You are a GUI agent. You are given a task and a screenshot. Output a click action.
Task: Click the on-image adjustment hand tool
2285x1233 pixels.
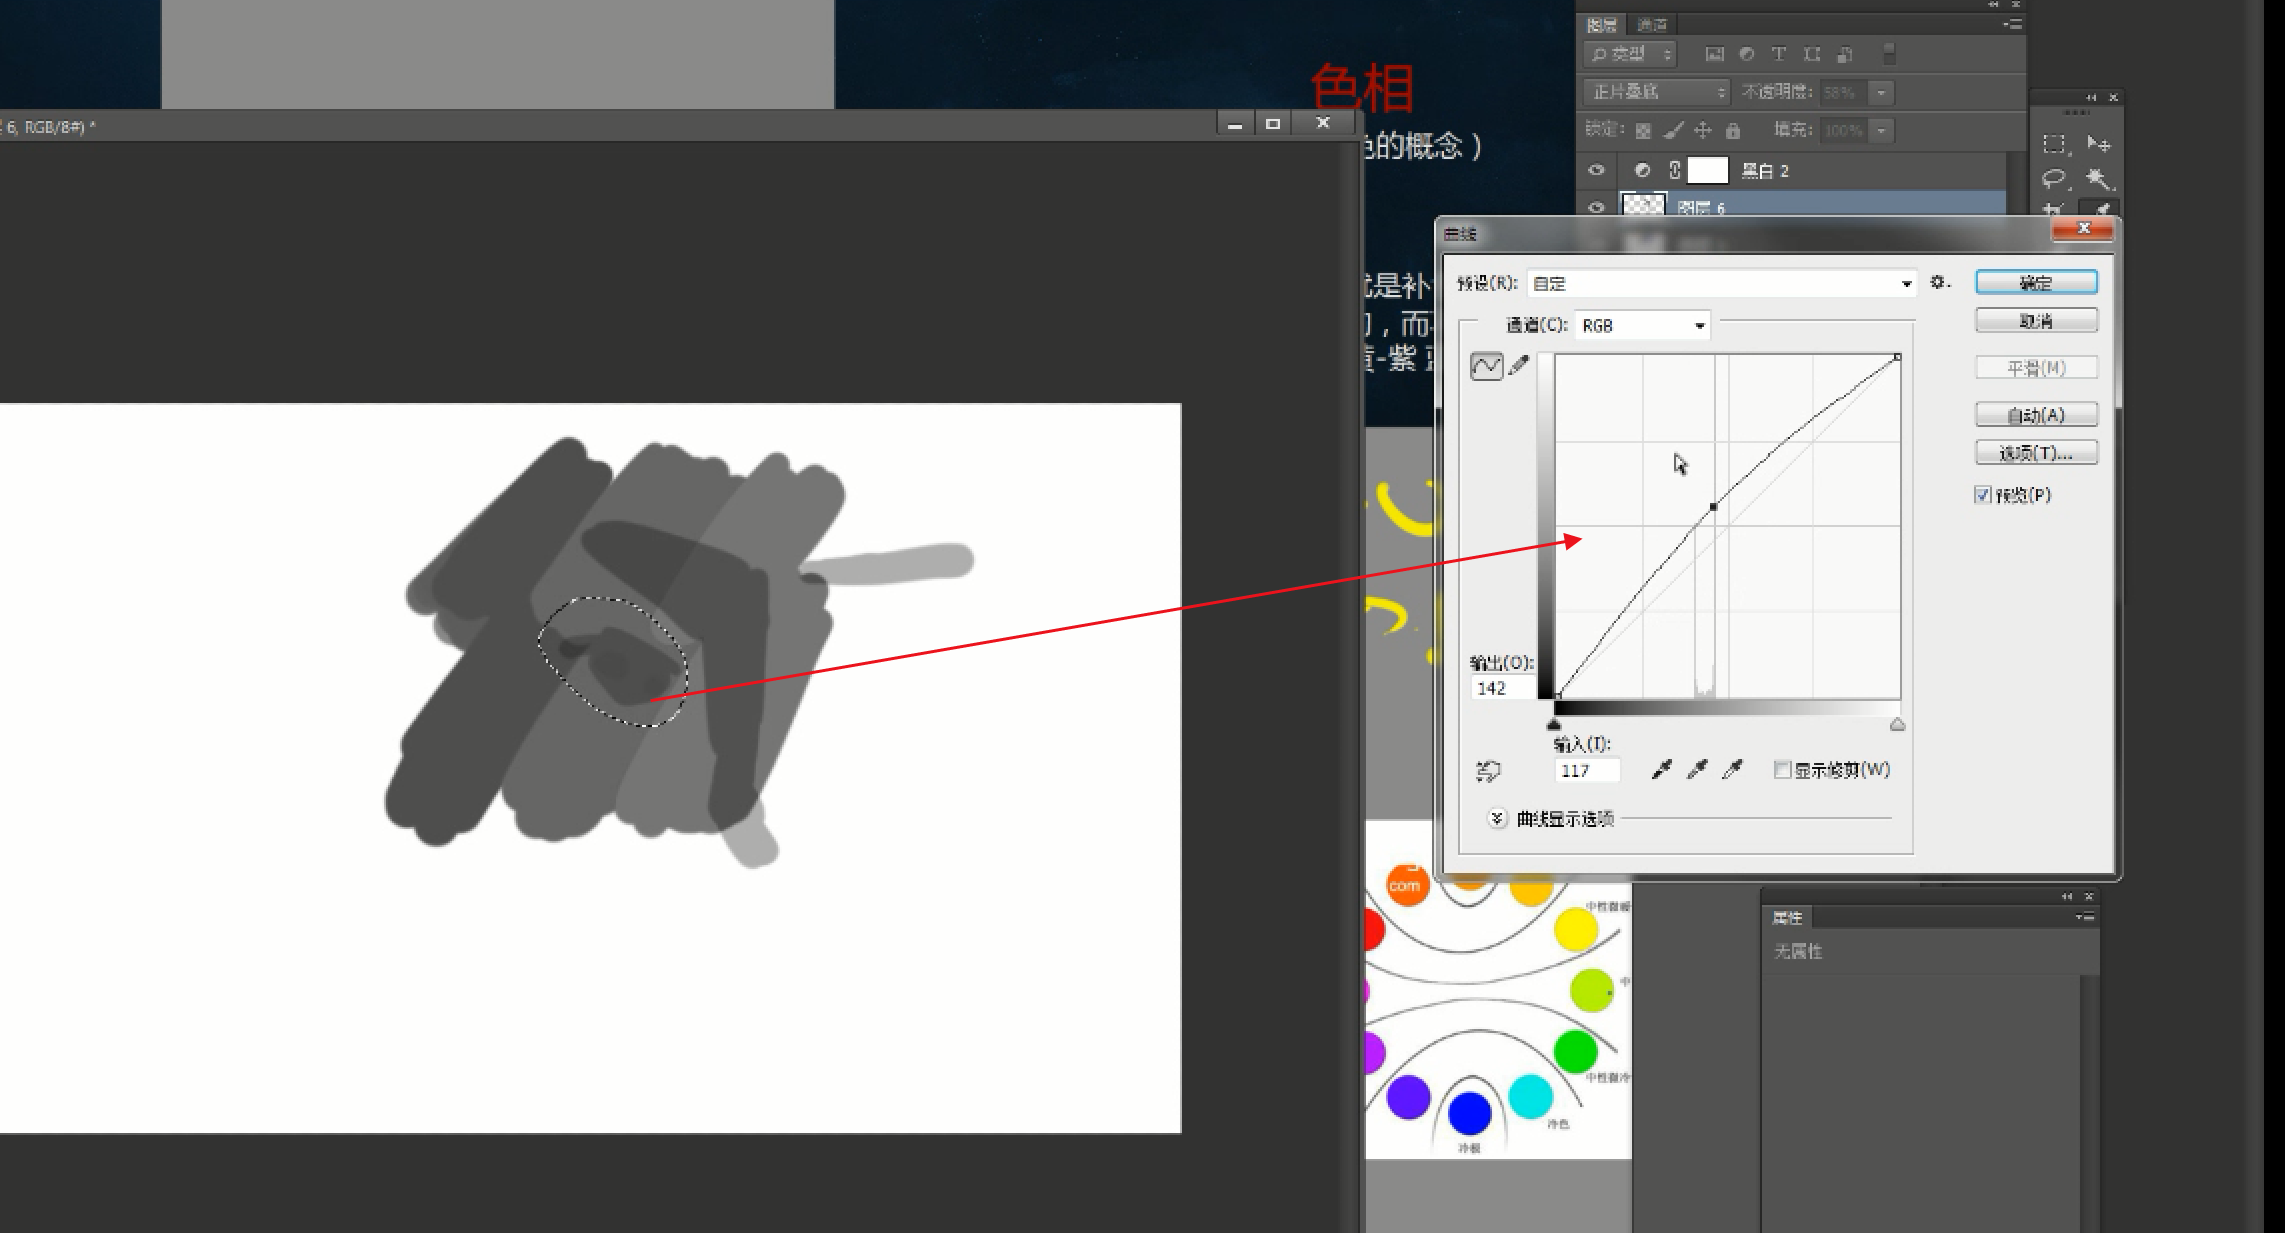click(1488, 771)
